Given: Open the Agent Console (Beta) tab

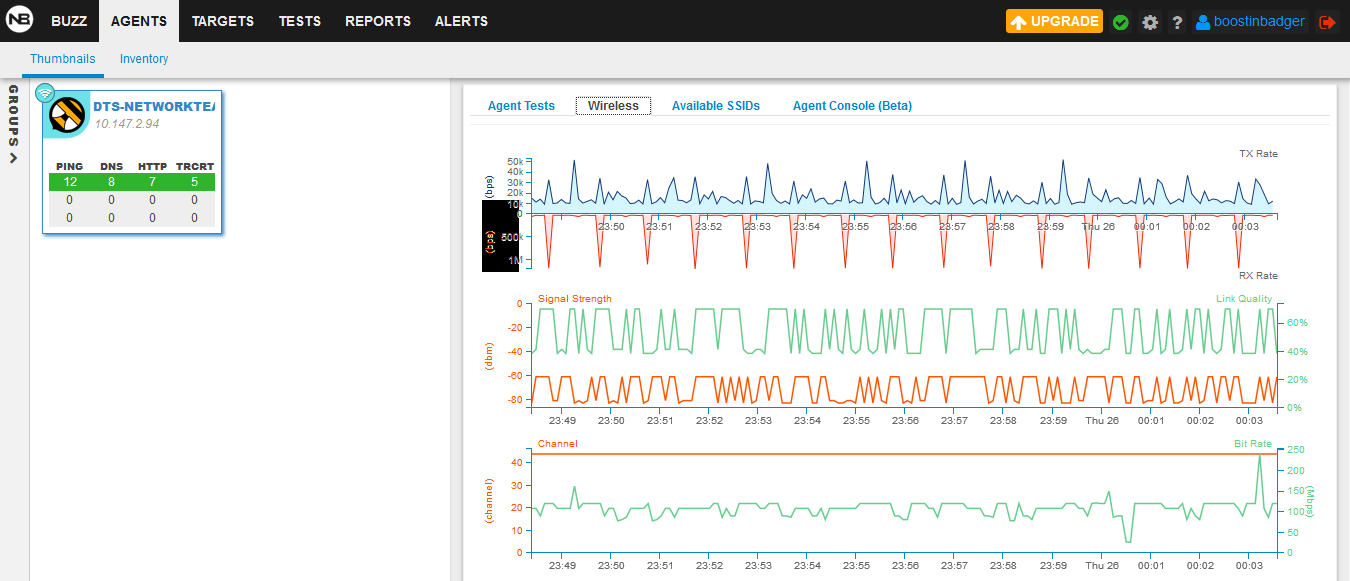Looking at the screenshot, I should pos(852,106).
